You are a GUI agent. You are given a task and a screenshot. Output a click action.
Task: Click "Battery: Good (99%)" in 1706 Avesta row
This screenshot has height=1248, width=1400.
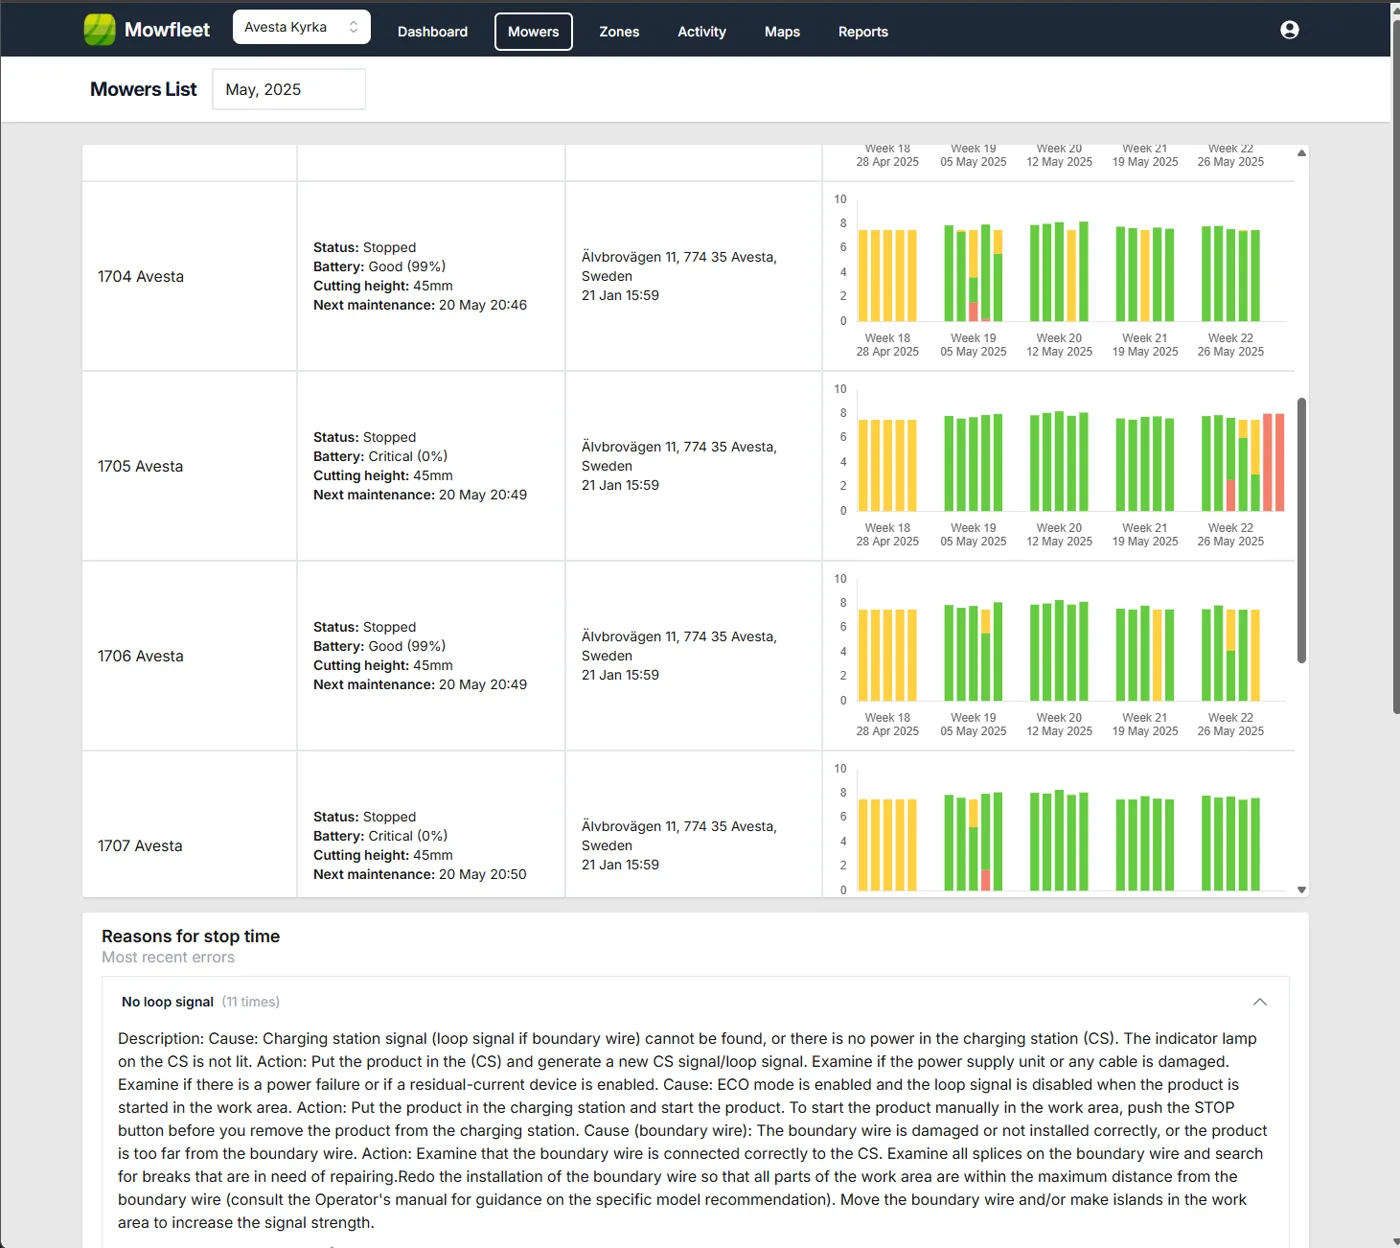(x=380, y=646)
